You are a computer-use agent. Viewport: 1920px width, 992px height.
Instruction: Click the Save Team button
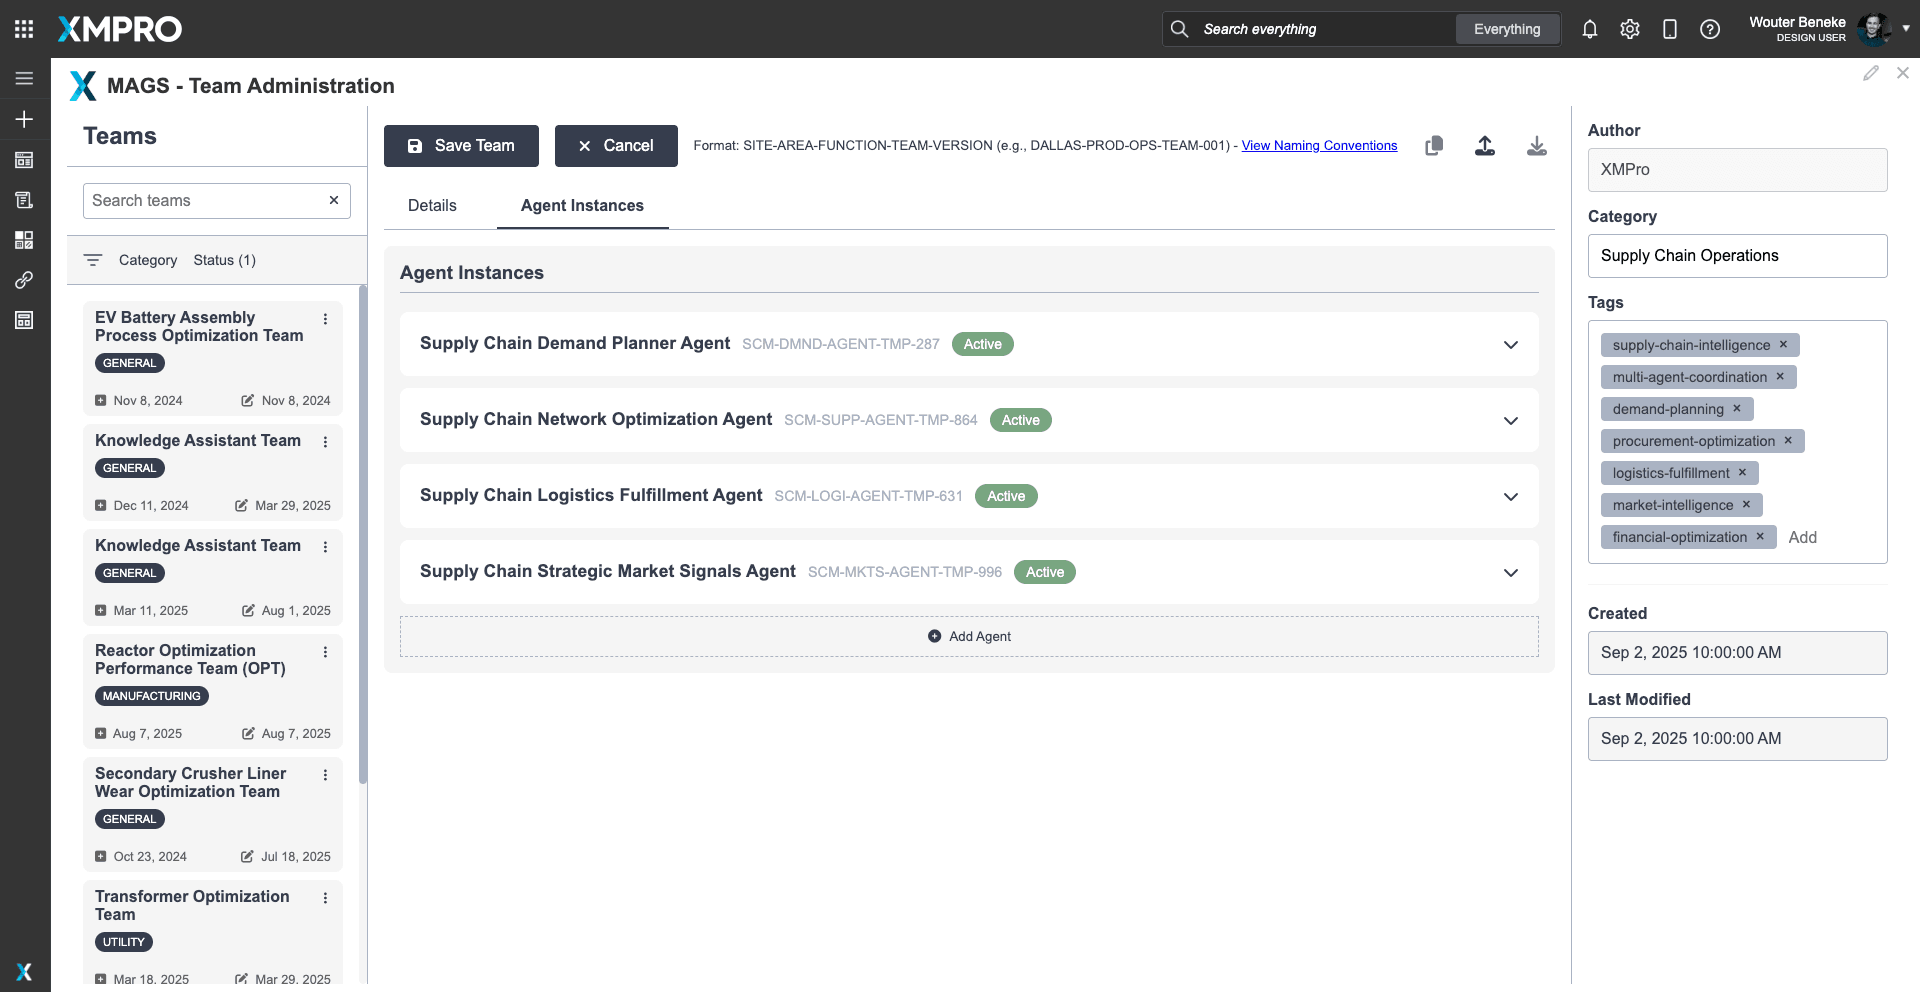point(461,146)
